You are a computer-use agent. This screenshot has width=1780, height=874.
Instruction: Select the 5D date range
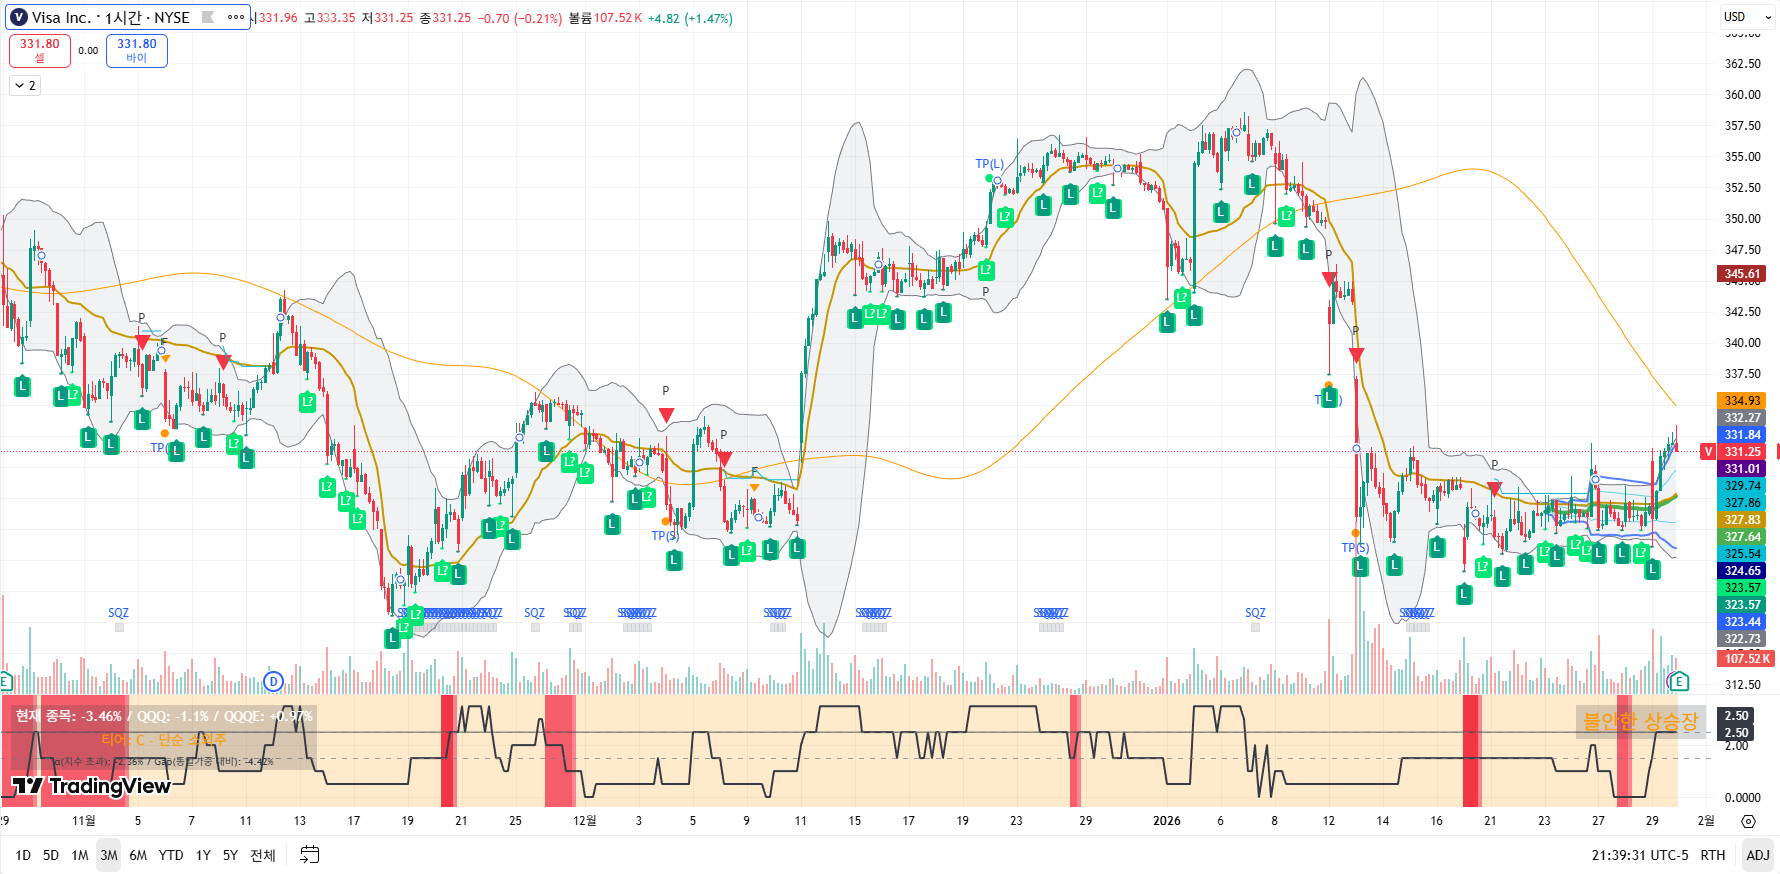tap(51, 855)
